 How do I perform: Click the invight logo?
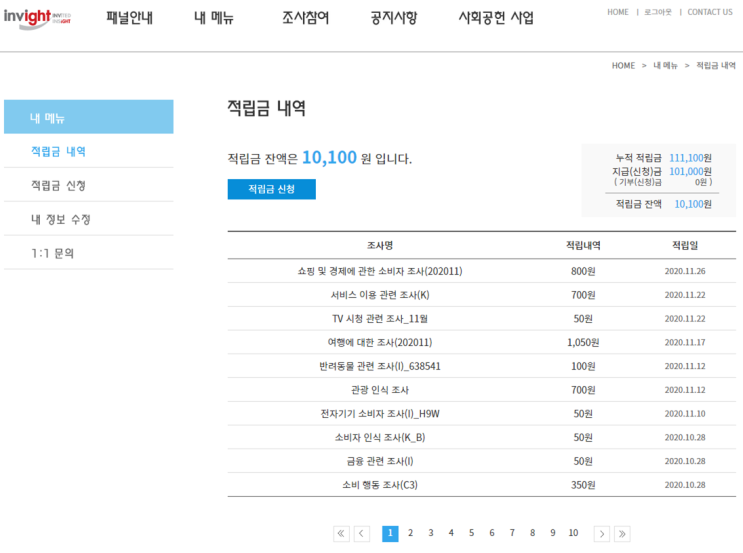(x=37, y=18)
